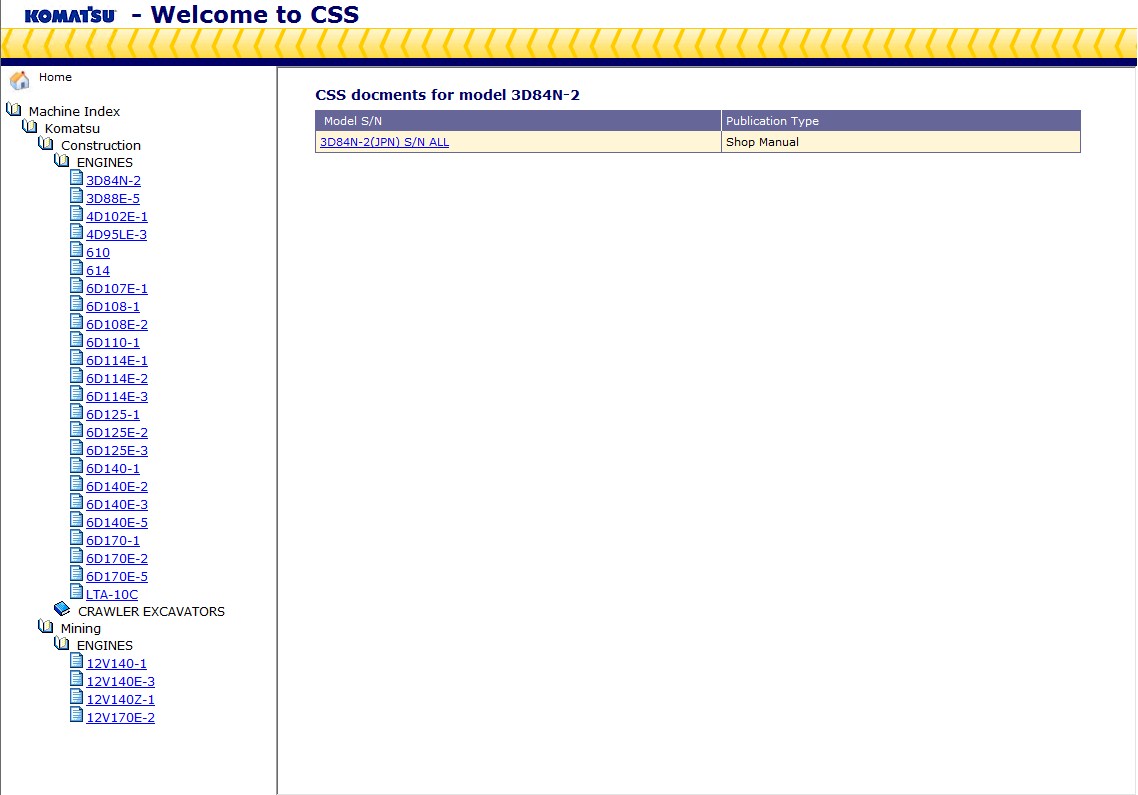Click the document icon beside 6D114E-1
The width and height of the screenshot is (1138, 795).
[x=76, y=357]
